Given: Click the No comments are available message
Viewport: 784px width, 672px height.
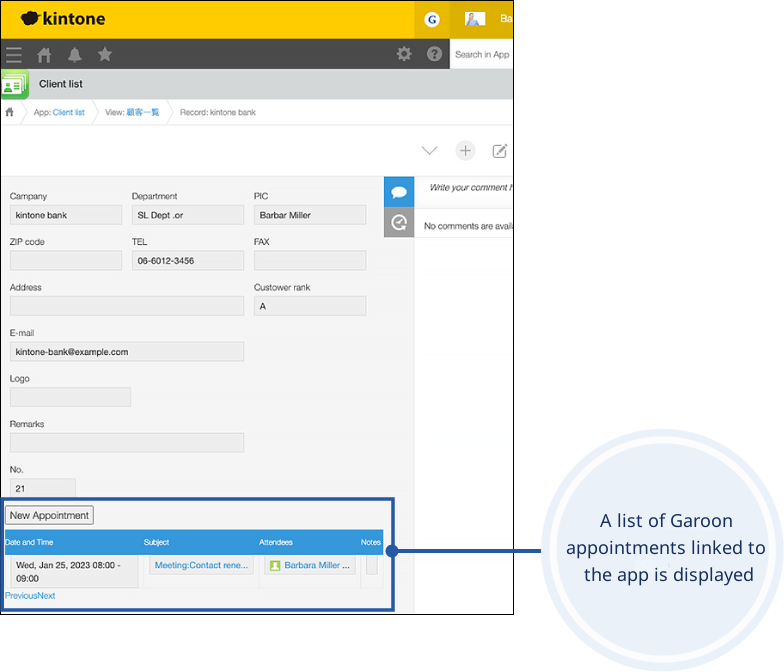Looking at the screenshot, I should 468,226.
